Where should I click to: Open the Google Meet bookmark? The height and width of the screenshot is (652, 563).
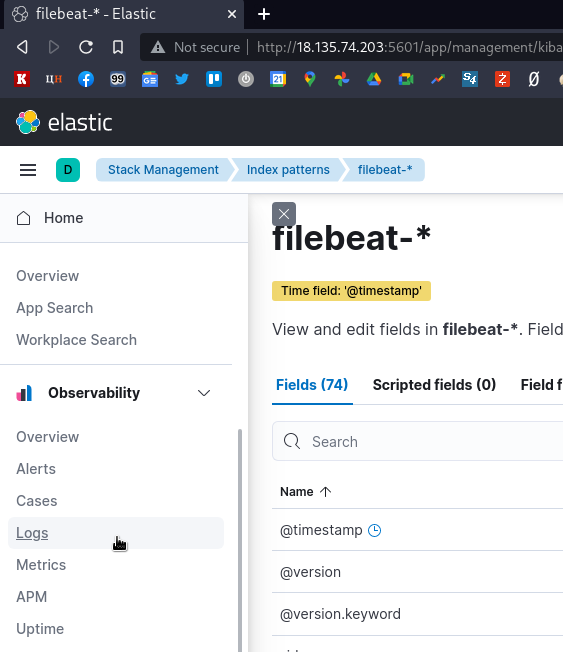406,79
